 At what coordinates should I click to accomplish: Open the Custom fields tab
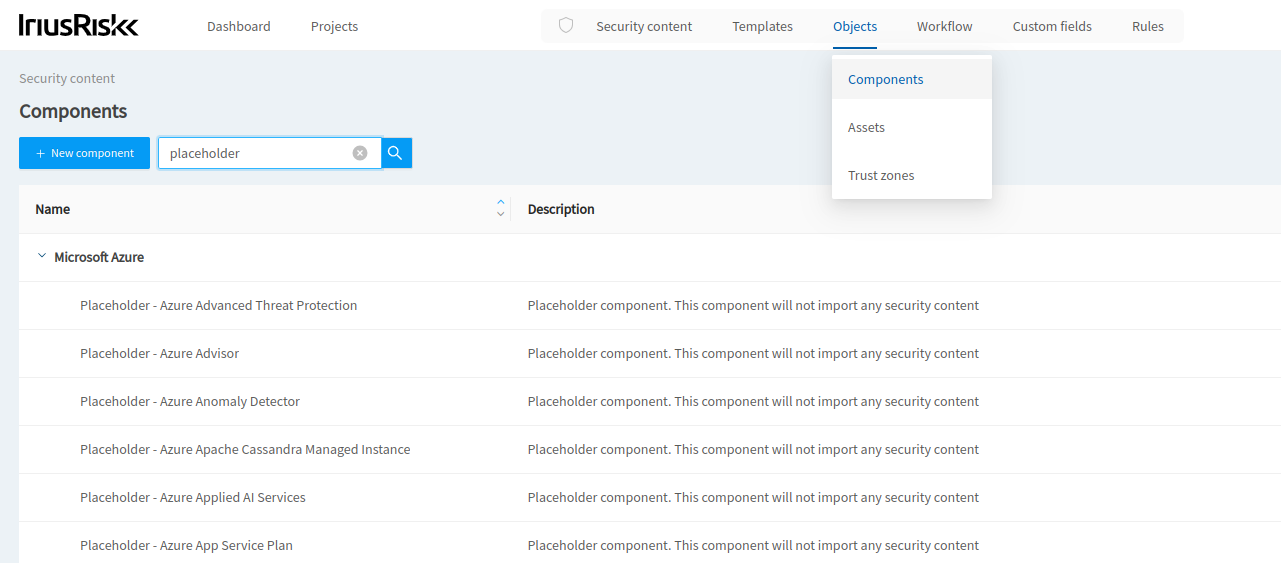(1052, 27)
